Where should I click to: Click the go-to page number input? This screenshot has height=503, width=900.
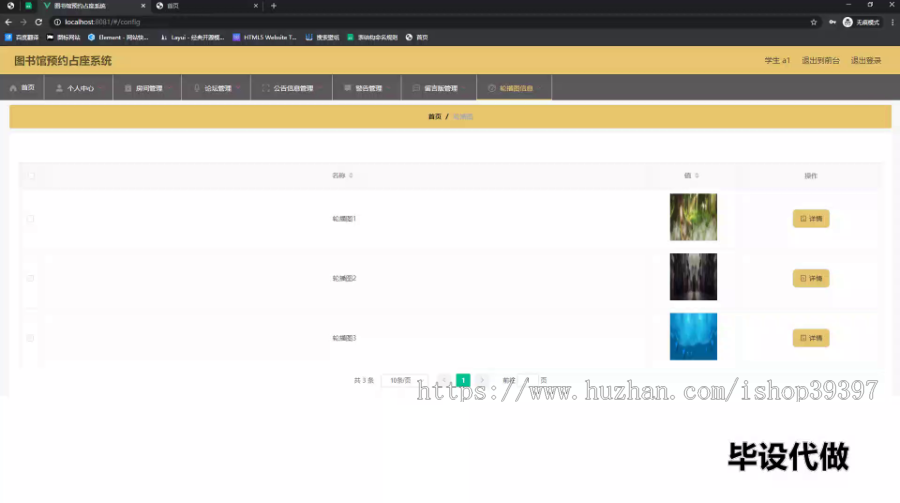point(527,380)
